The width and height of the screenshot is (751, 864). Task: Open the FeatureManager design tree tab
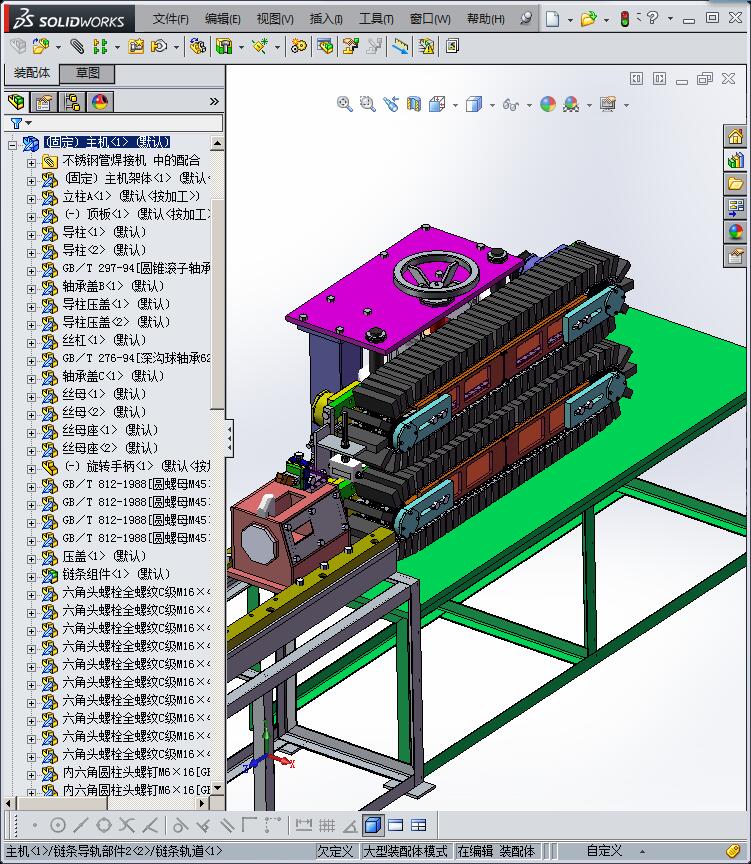click(x=17, y=102)
